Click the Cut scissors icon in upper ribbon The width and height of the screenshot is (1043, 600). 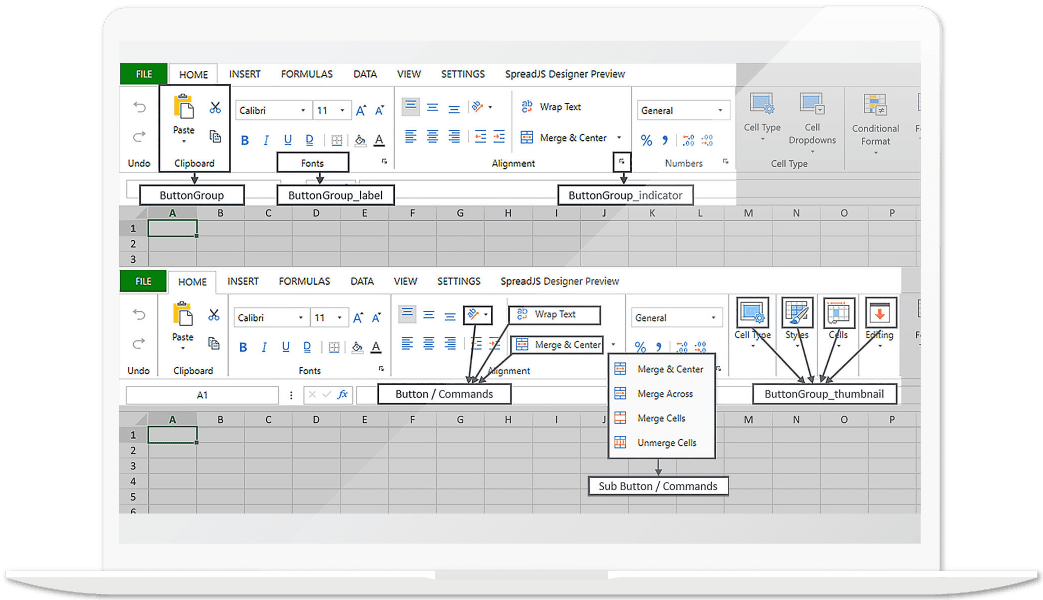(x=215, y=108)
